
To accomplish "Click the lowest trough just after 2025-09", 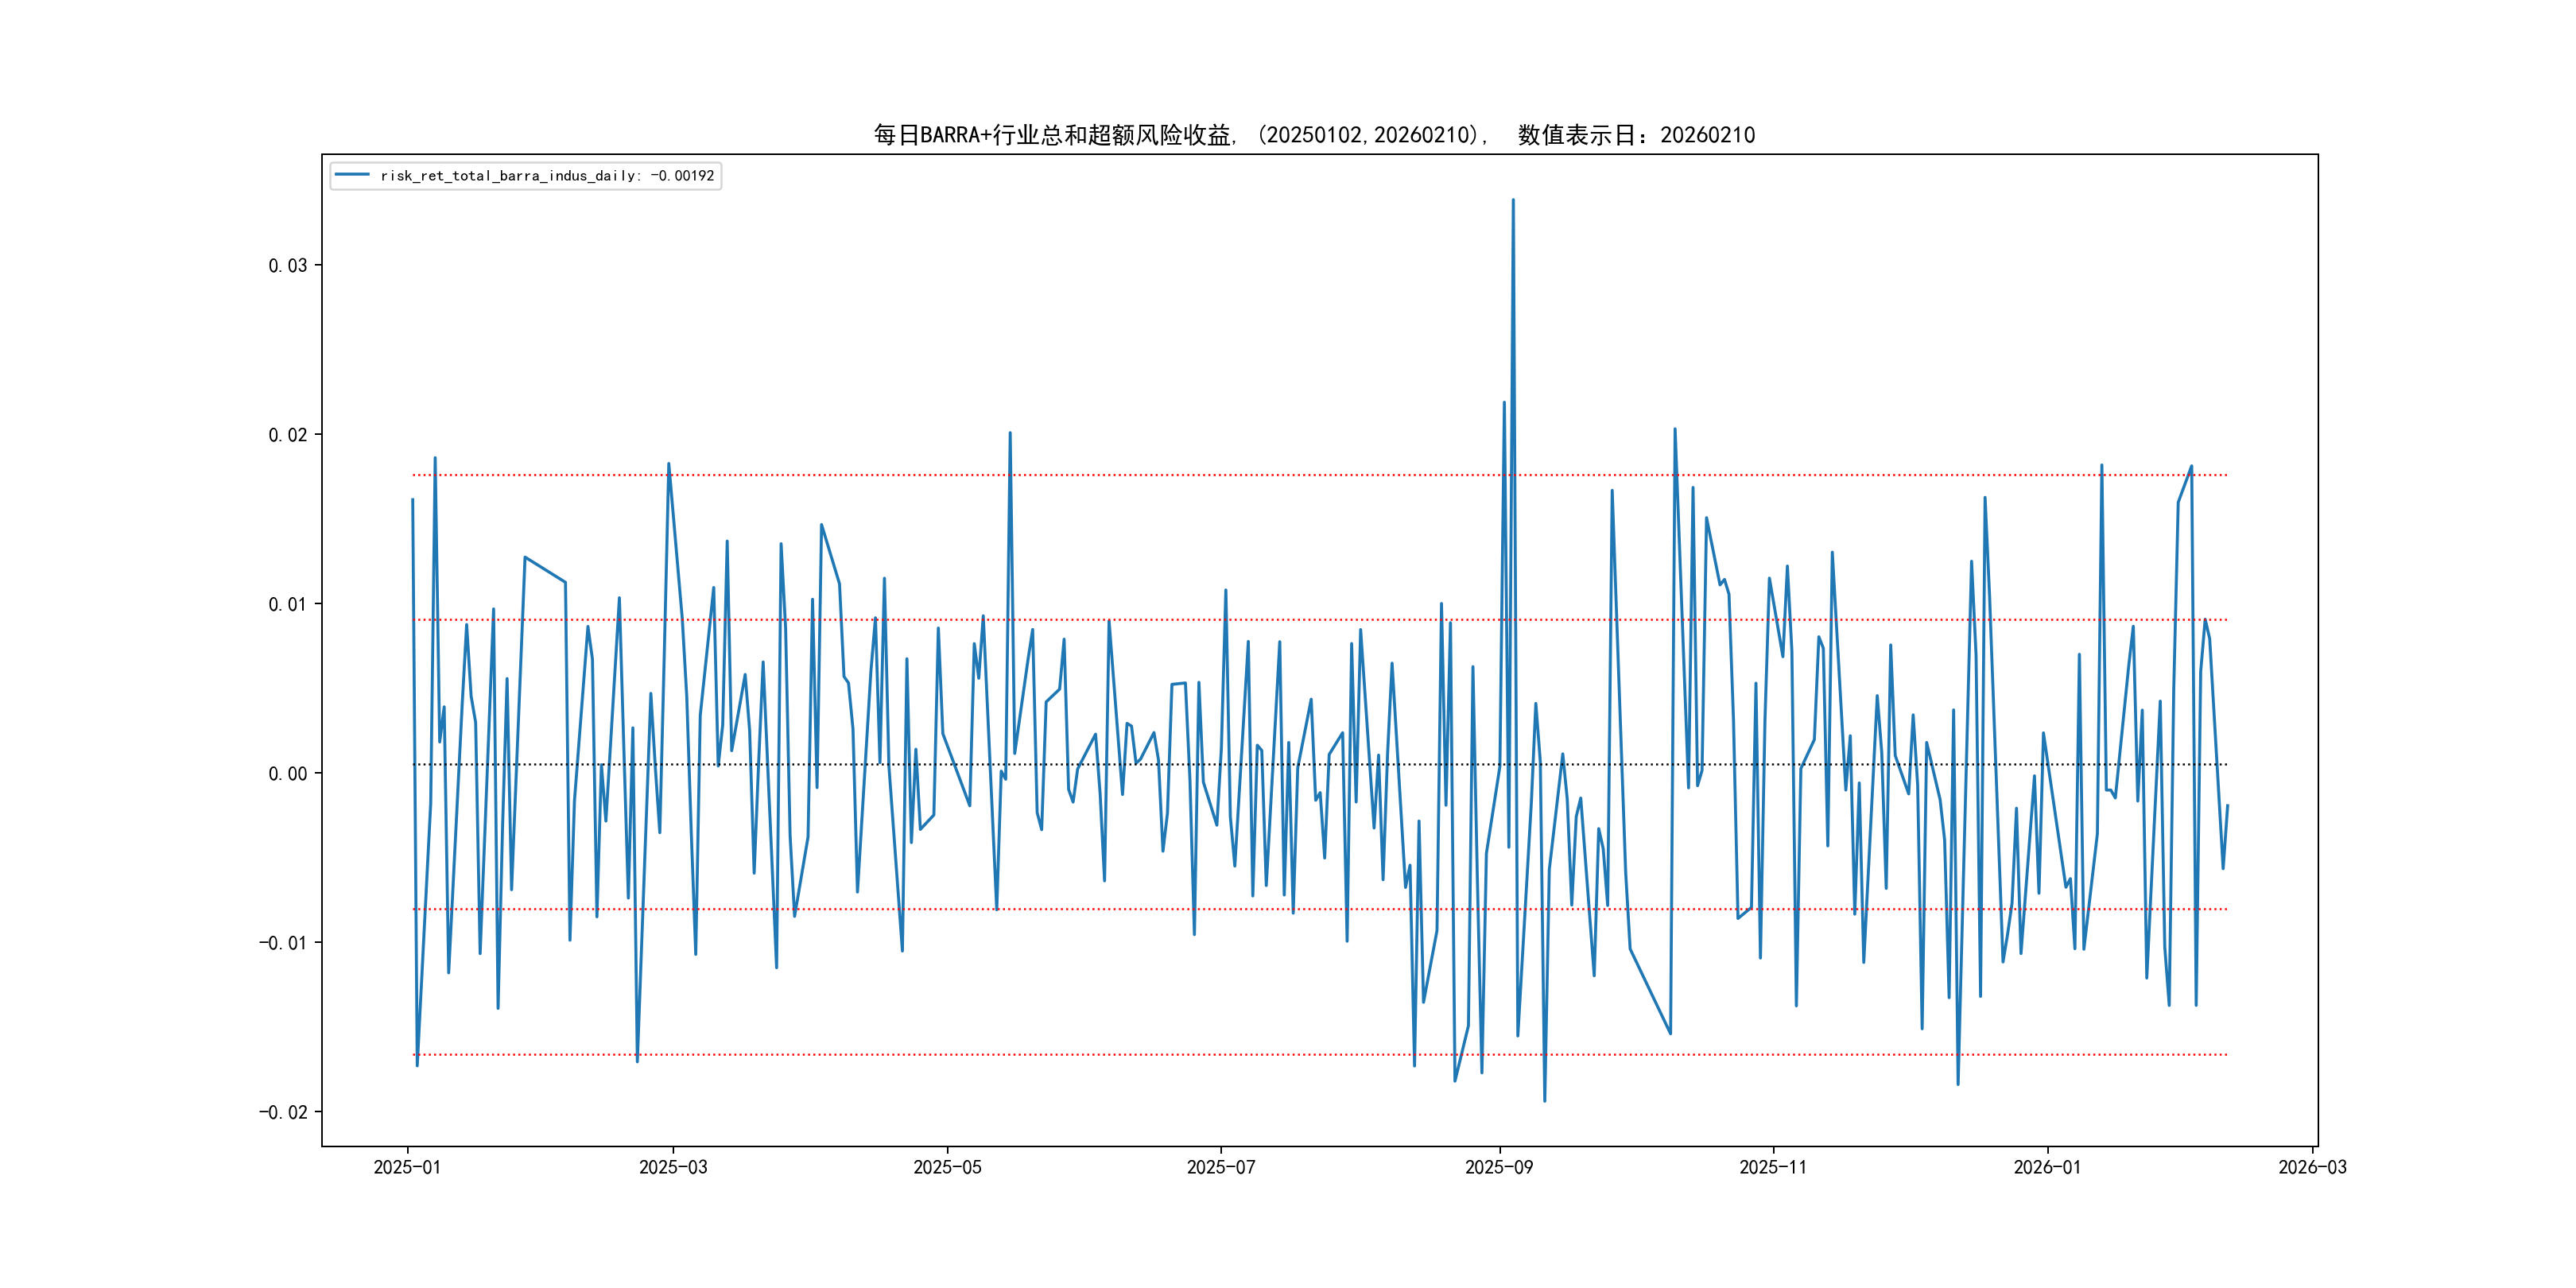I will click(x=1544, y=1101).
